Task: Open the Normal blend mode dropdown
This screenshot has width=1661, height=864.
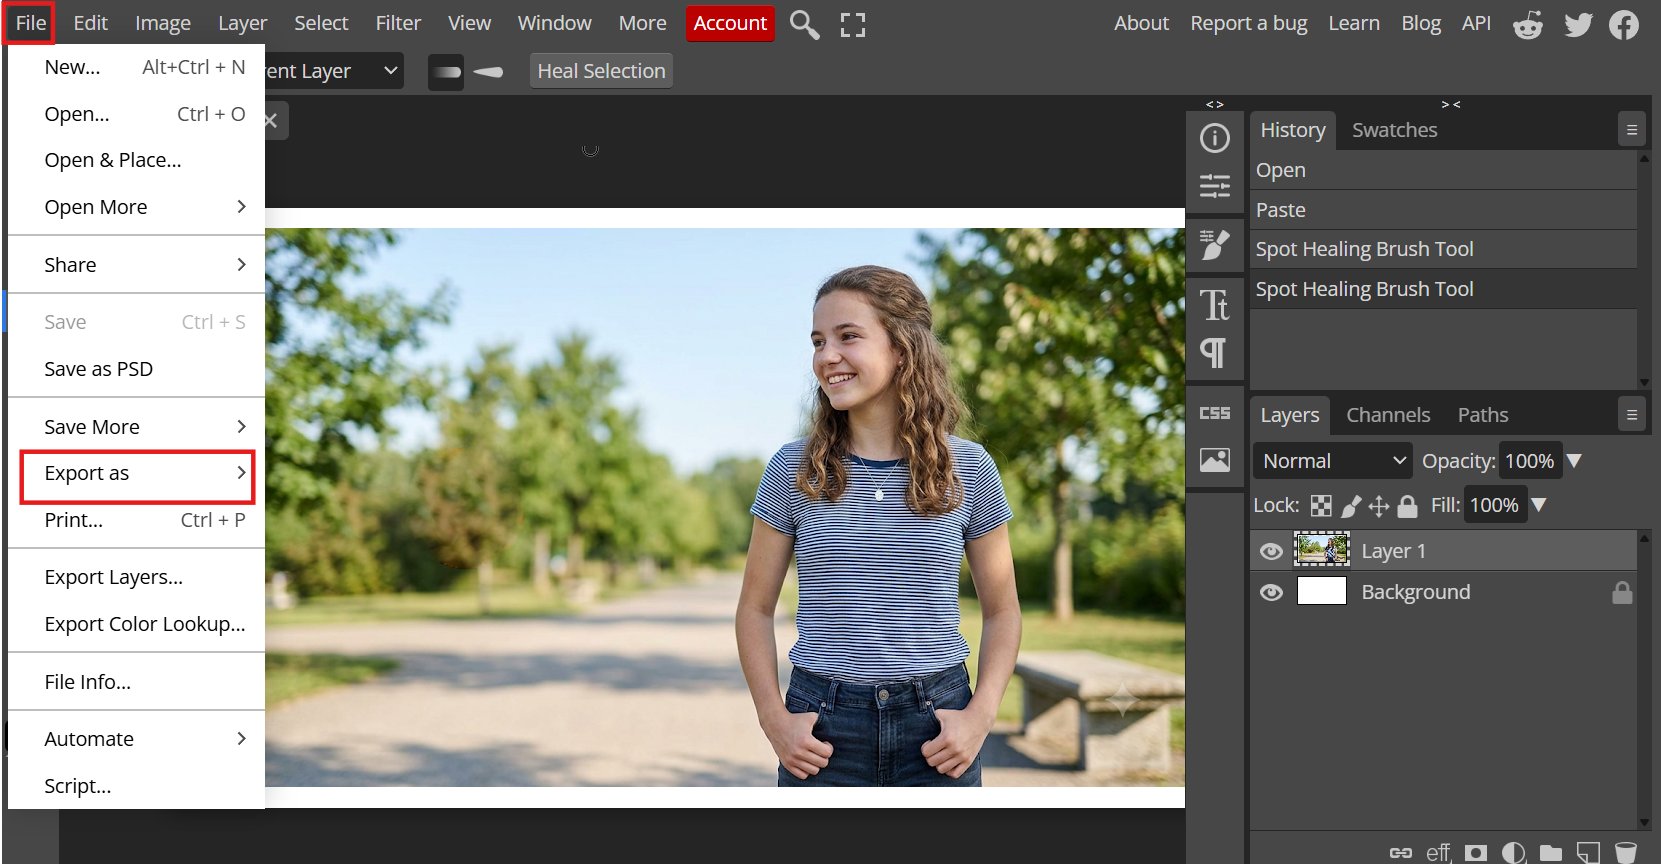Action: click(x=1333, y=461)
